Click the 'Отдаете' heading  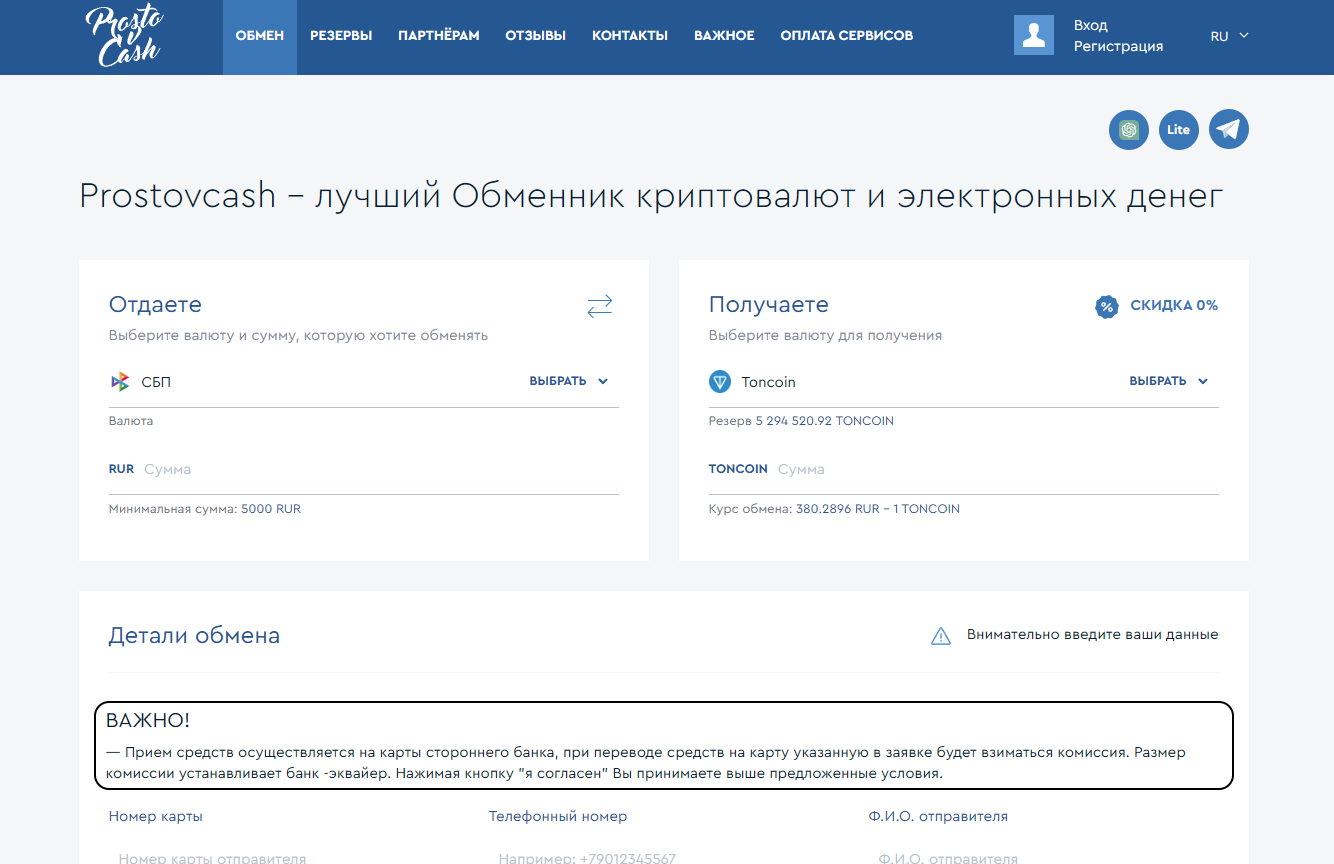[x=155, y=304]
